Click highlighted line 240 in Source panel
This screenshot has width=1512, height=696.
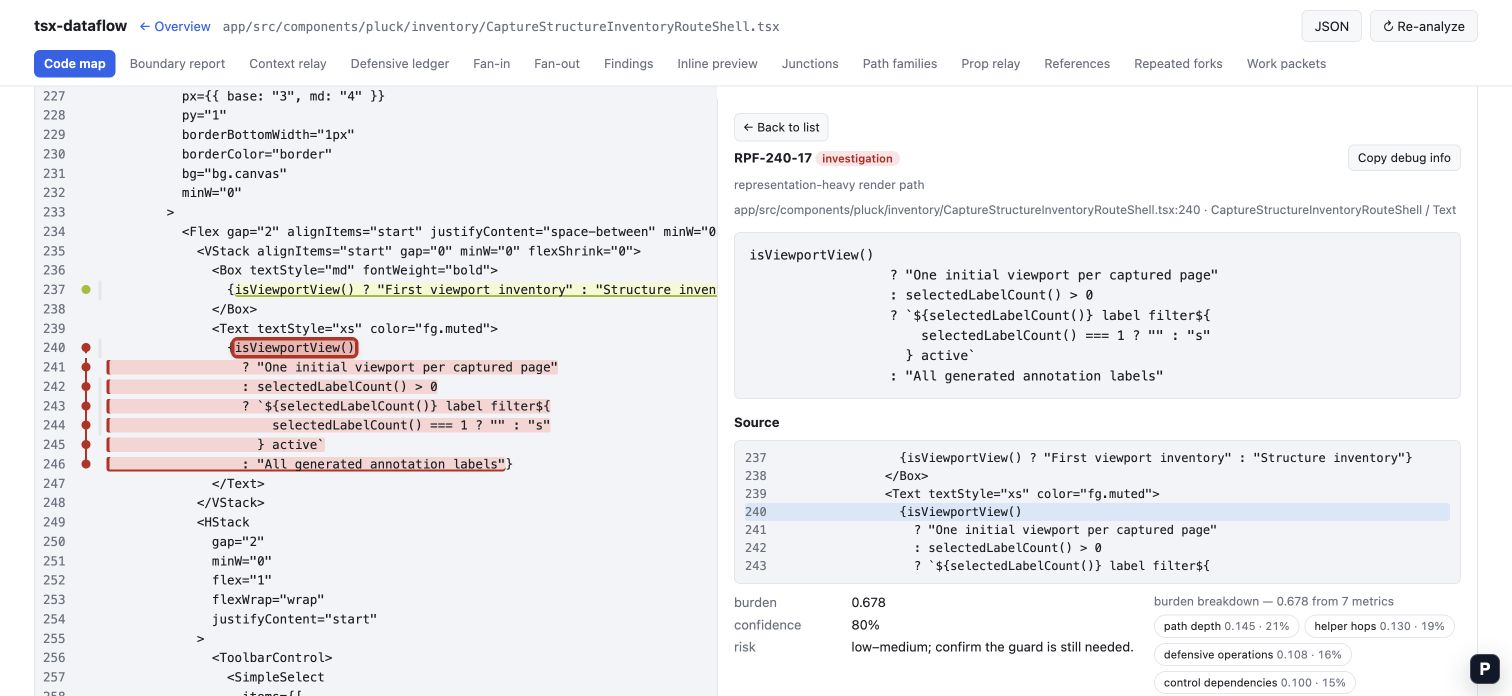point(1097,512)
